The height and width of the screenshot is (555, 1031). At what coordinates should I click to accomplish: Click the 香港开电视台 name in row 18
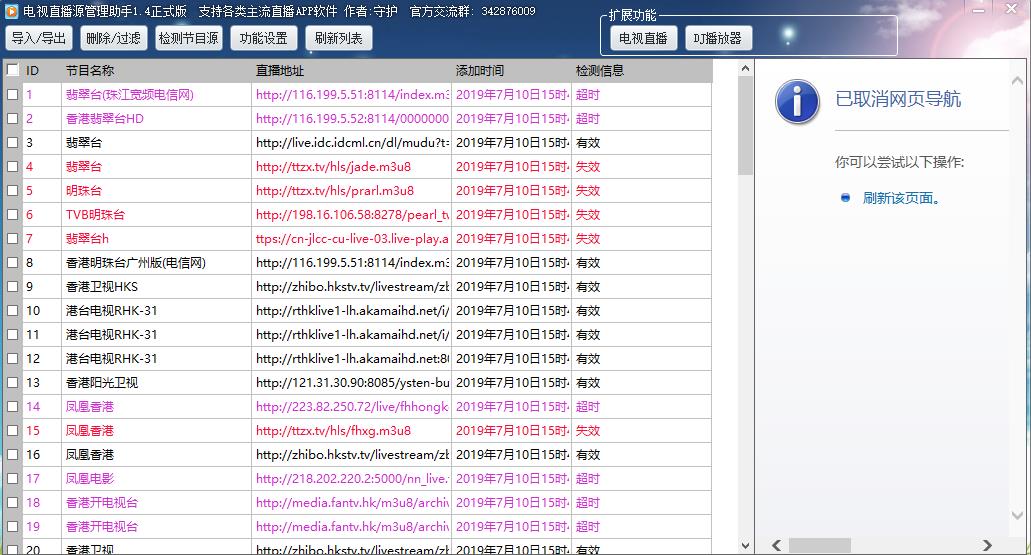102,502
